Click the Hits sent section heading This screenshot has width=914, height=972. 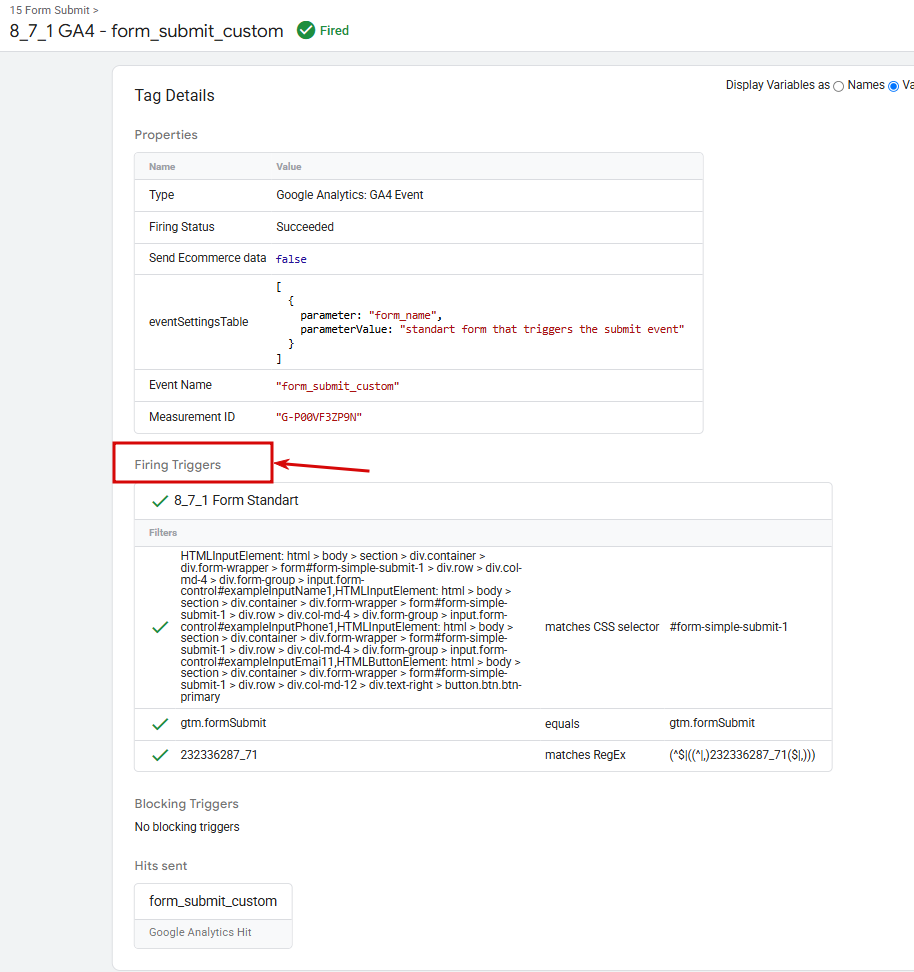[x=161, y=866]
